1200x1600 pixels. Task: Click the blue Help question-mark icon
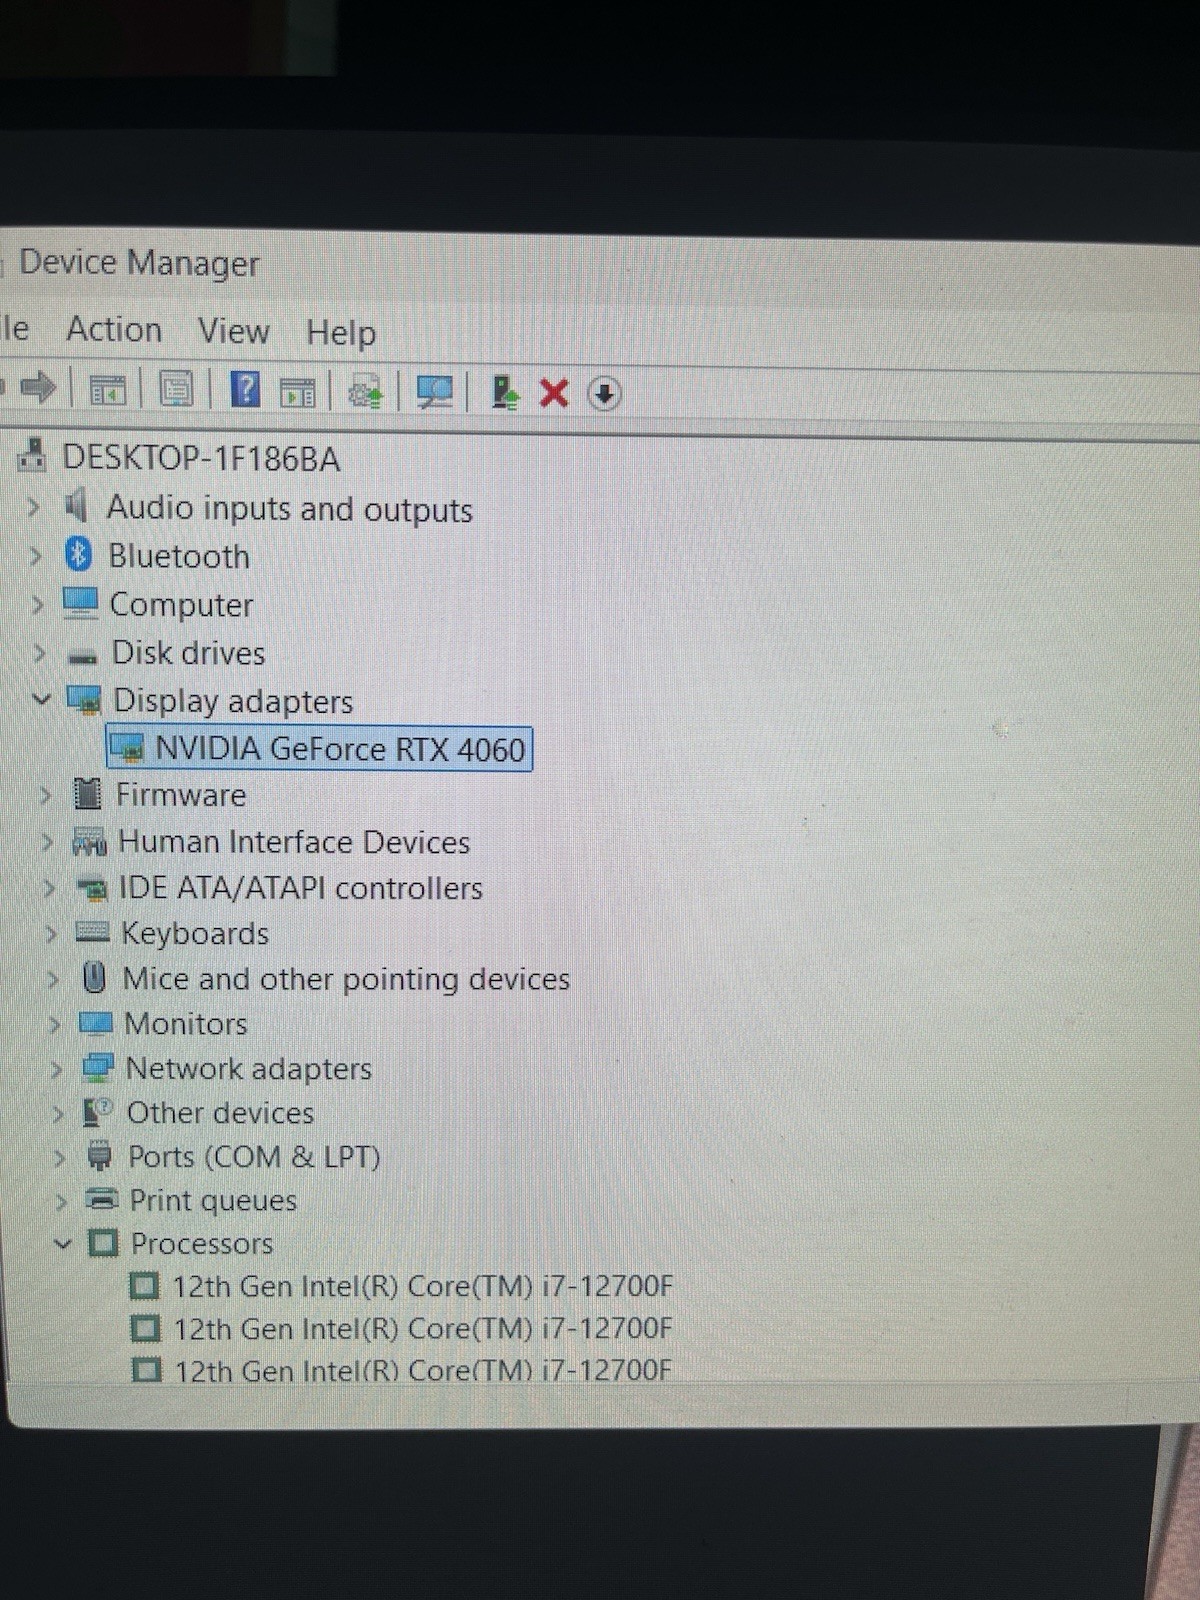[245, 389]
